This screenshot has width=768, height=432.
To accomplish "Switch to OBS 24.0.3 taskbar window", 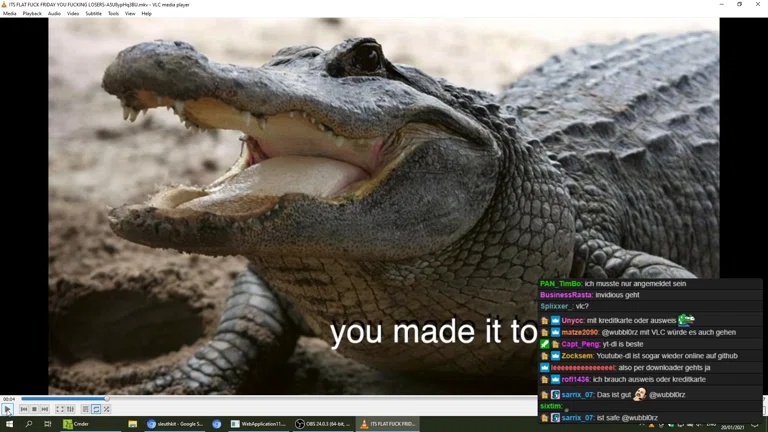I will coord(322,424).
